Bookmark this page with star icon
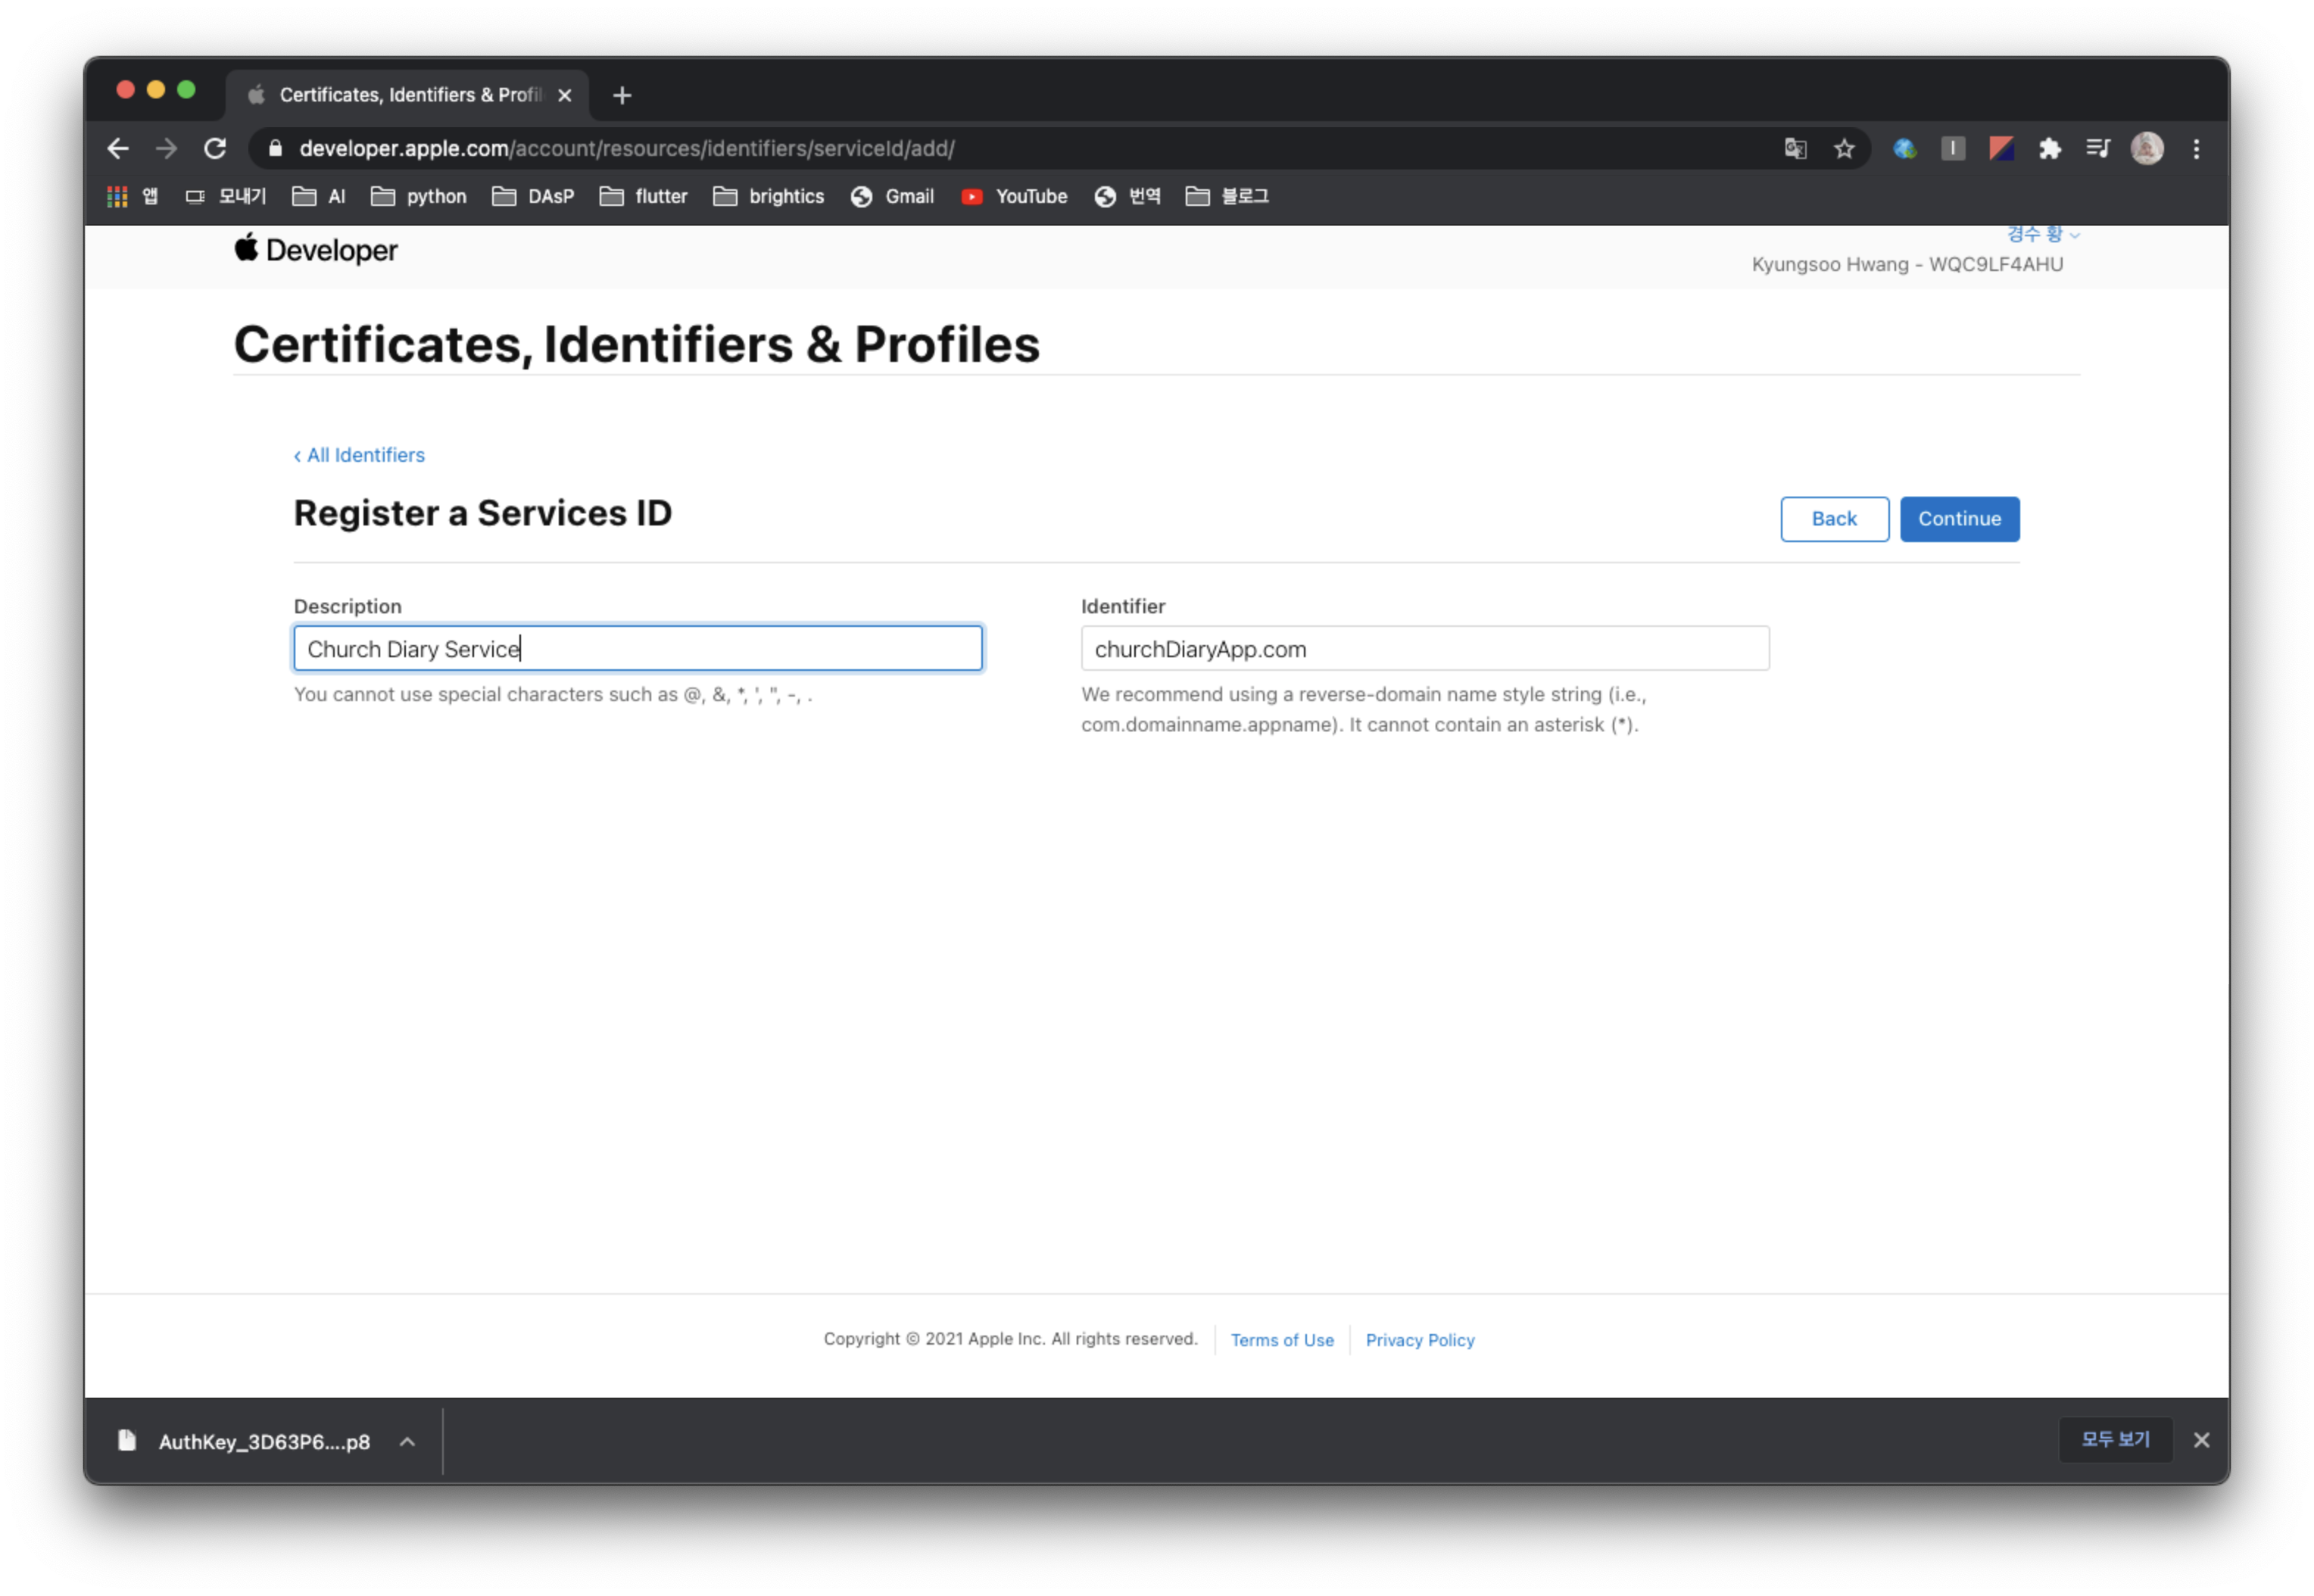The width and height of the screenshot is (2314, 1596). click(x=1844, y=149)
